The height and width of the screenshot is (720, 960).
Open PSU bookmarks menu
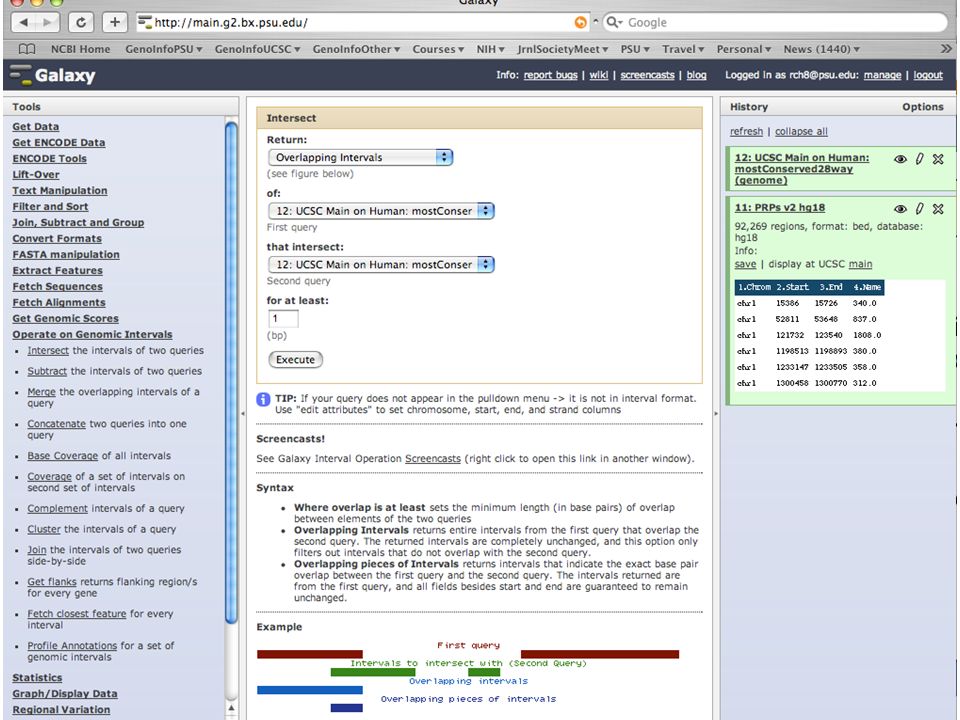635,49
